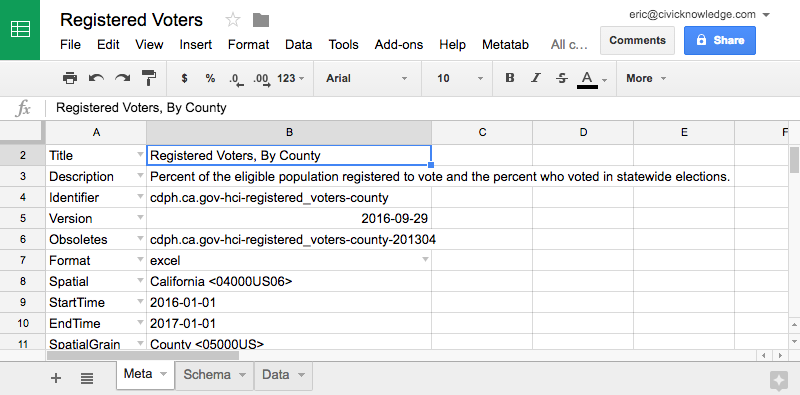Toggle strikethrough formatting
The width and height of the screenshot is (800, 395).
pyautogui.click(x=562, y=78)
